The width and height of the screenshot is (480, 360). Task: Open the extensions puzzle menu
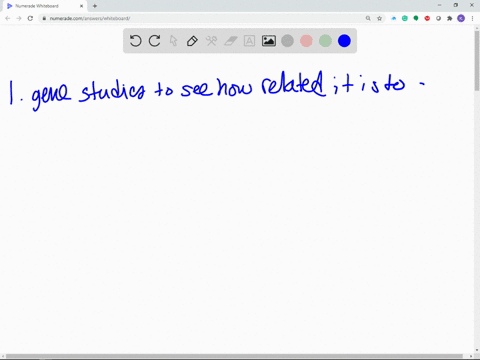450,18
